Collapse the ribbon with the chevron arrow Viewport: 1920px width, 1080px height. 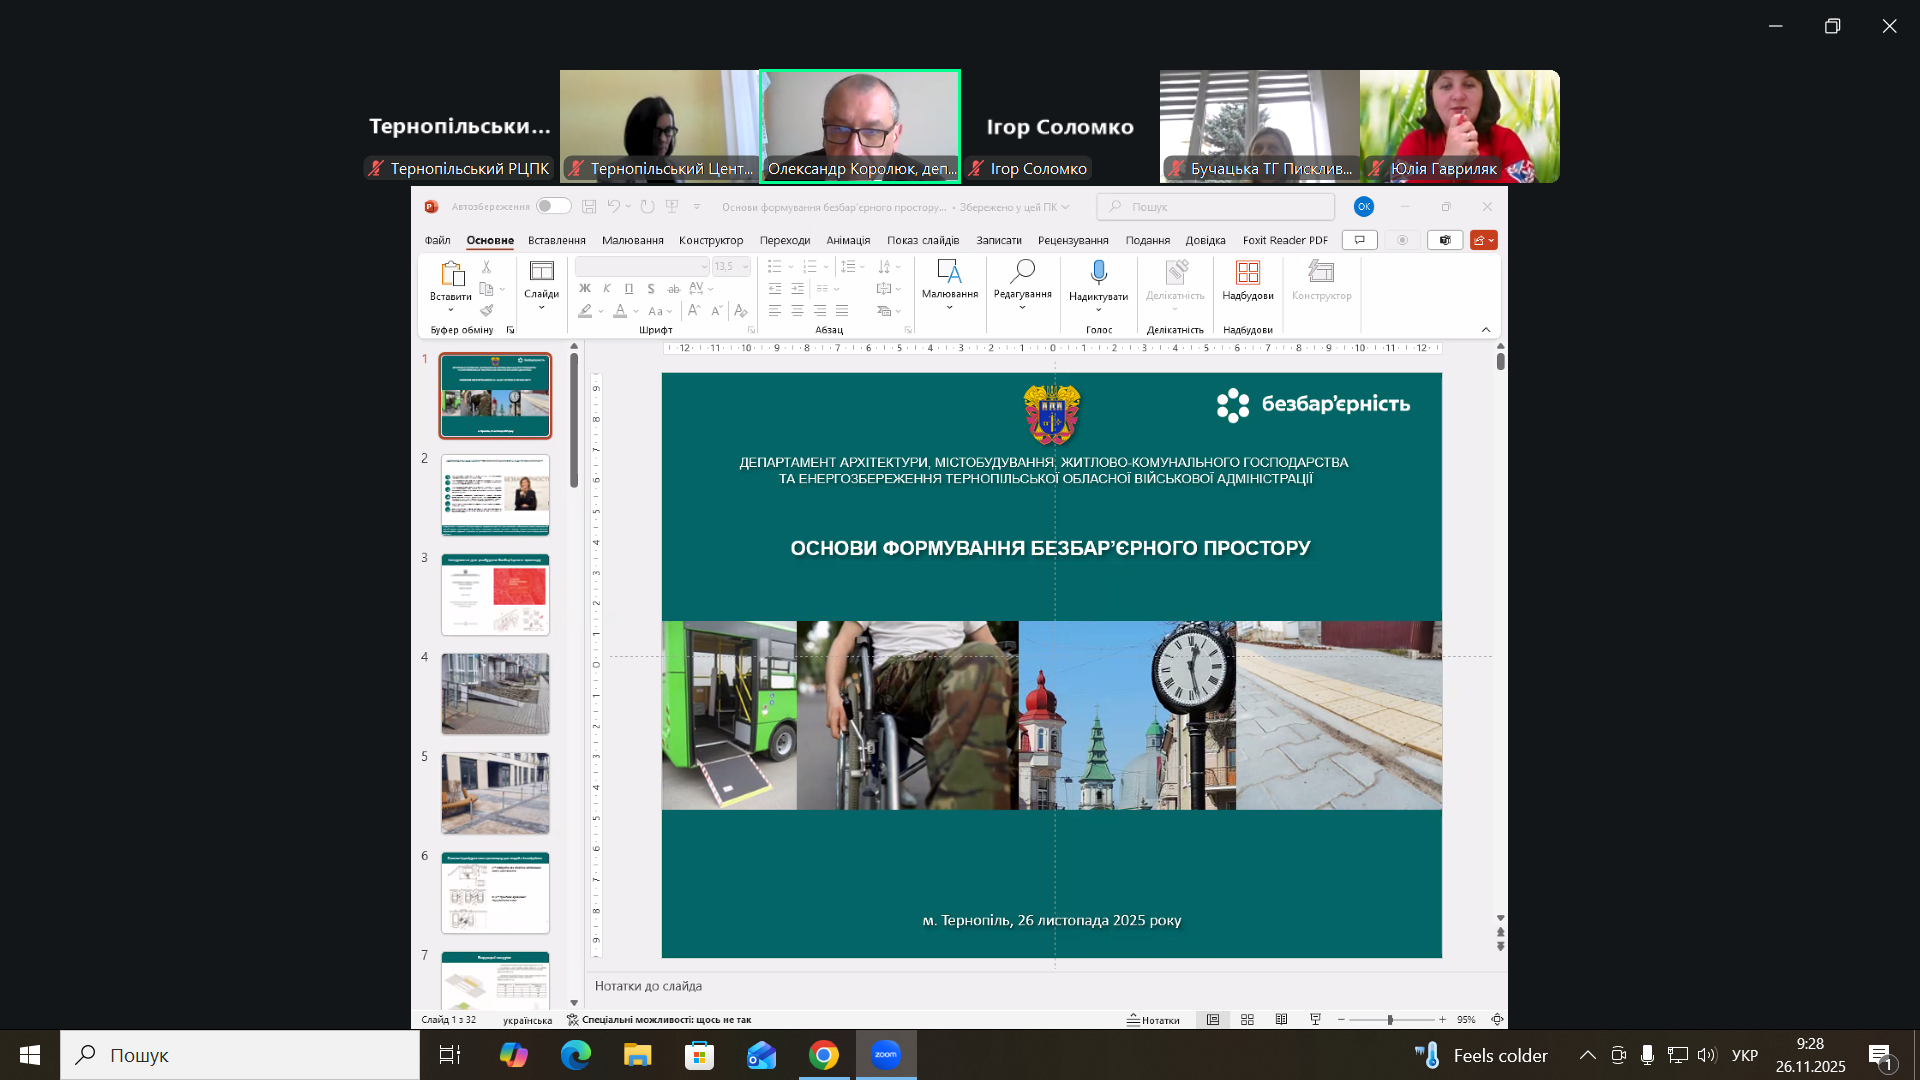[1485, 330]
